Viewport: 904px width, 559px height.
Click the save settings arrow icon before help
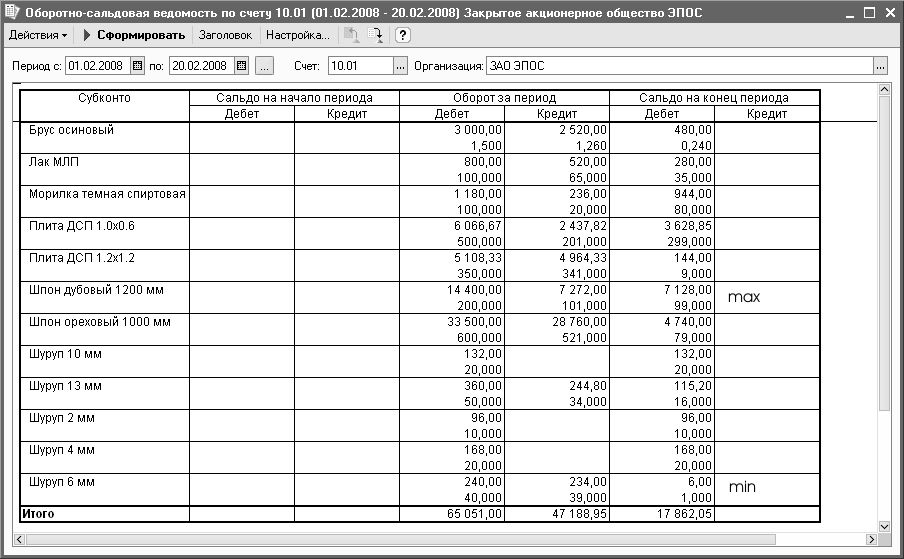[x=375, y=35]
